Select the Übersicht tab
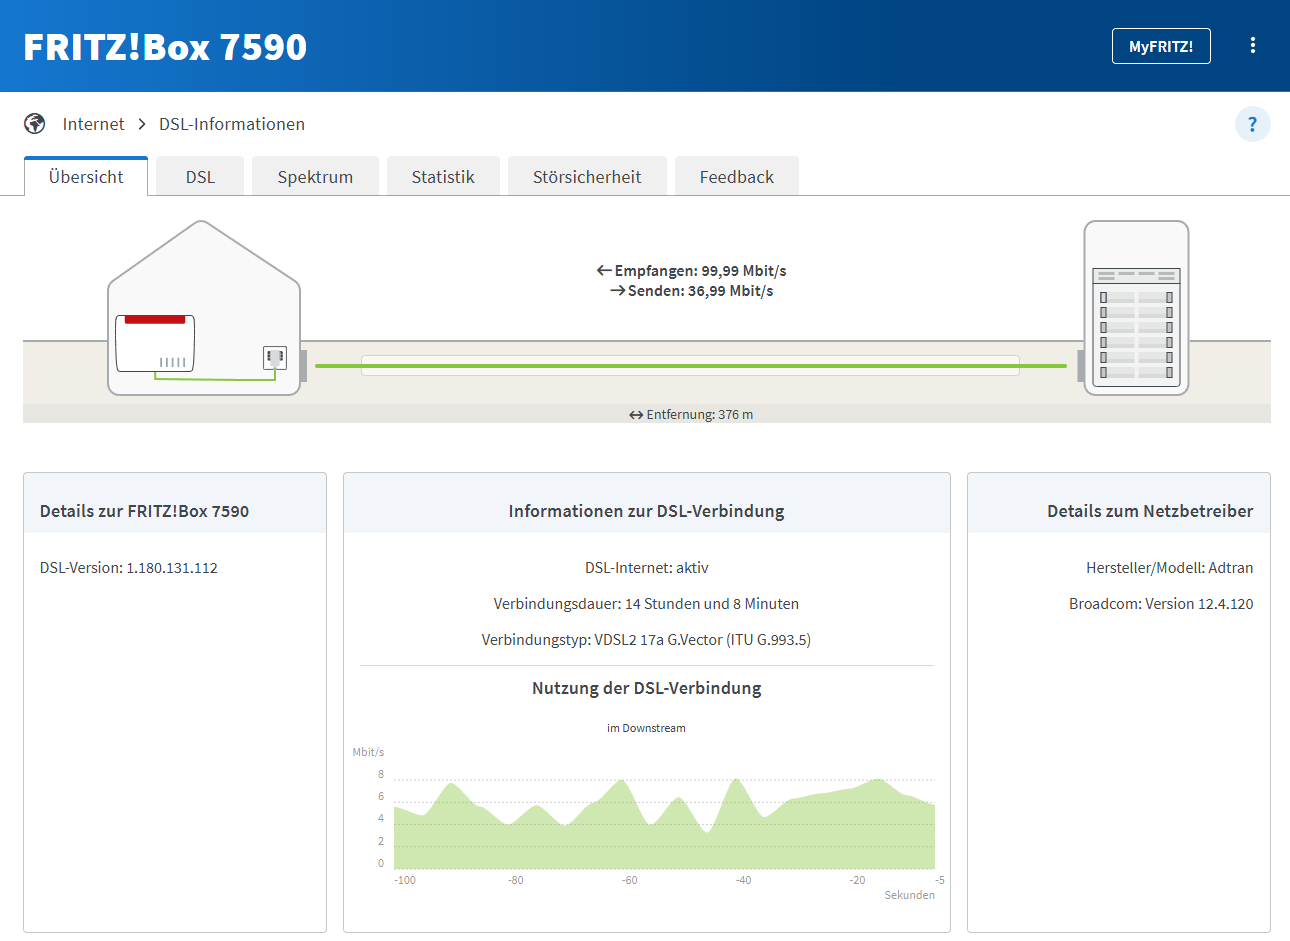 [x=86, y=177]
